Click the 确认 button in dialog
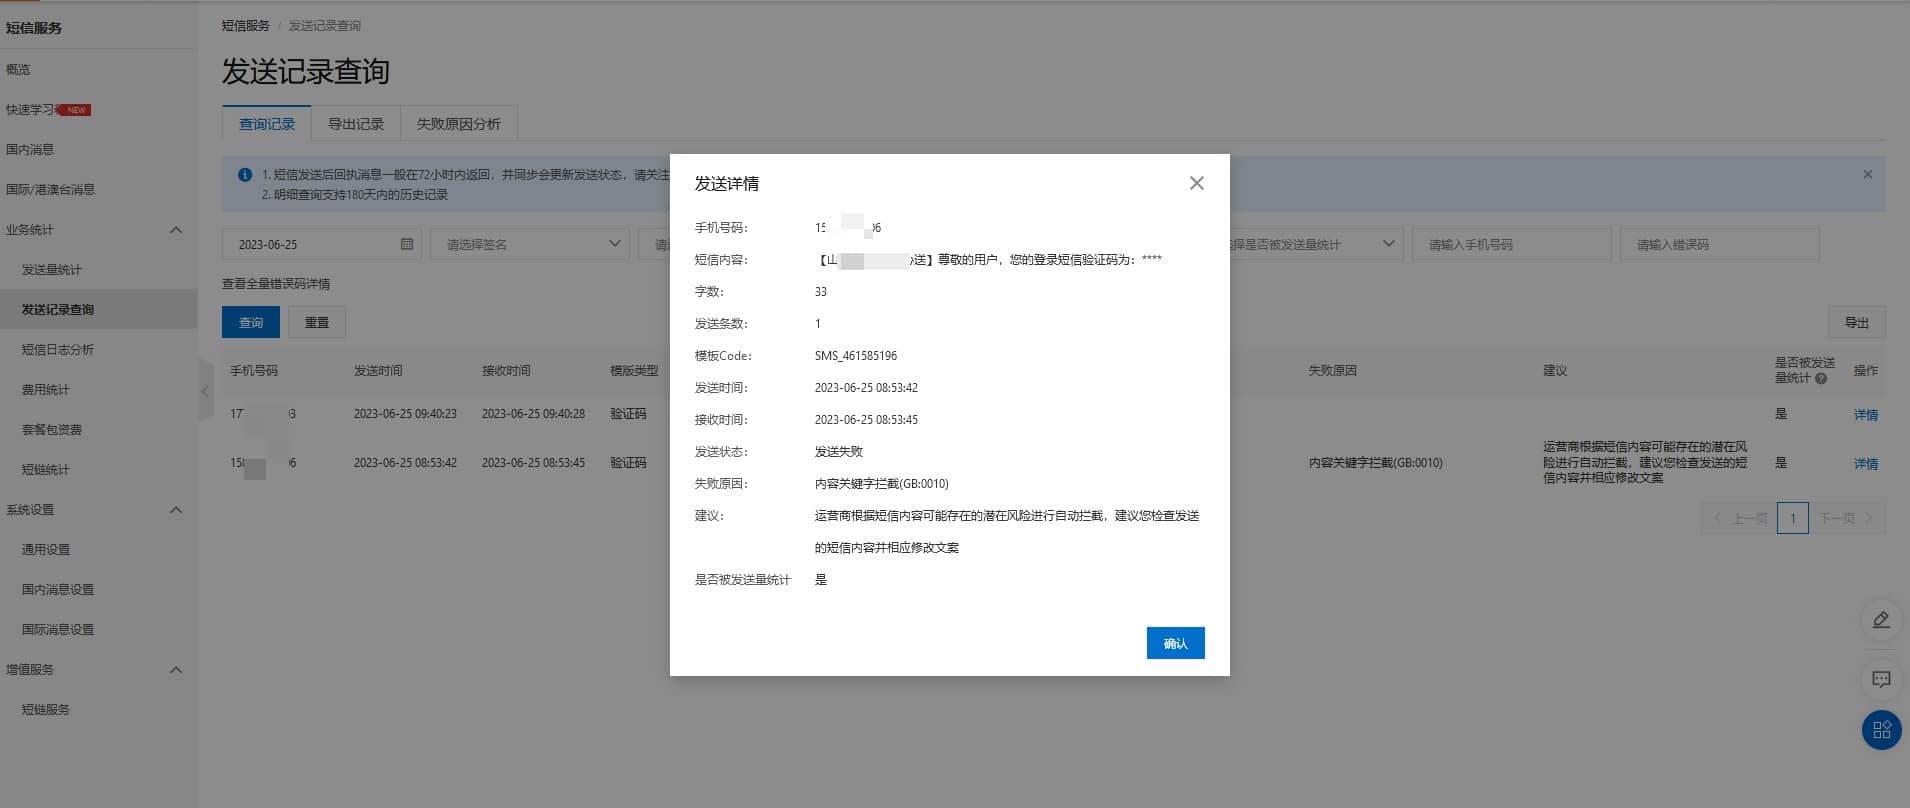Image resolution: width=1910 pixels, height=808 pixels. click(1175, 643)
